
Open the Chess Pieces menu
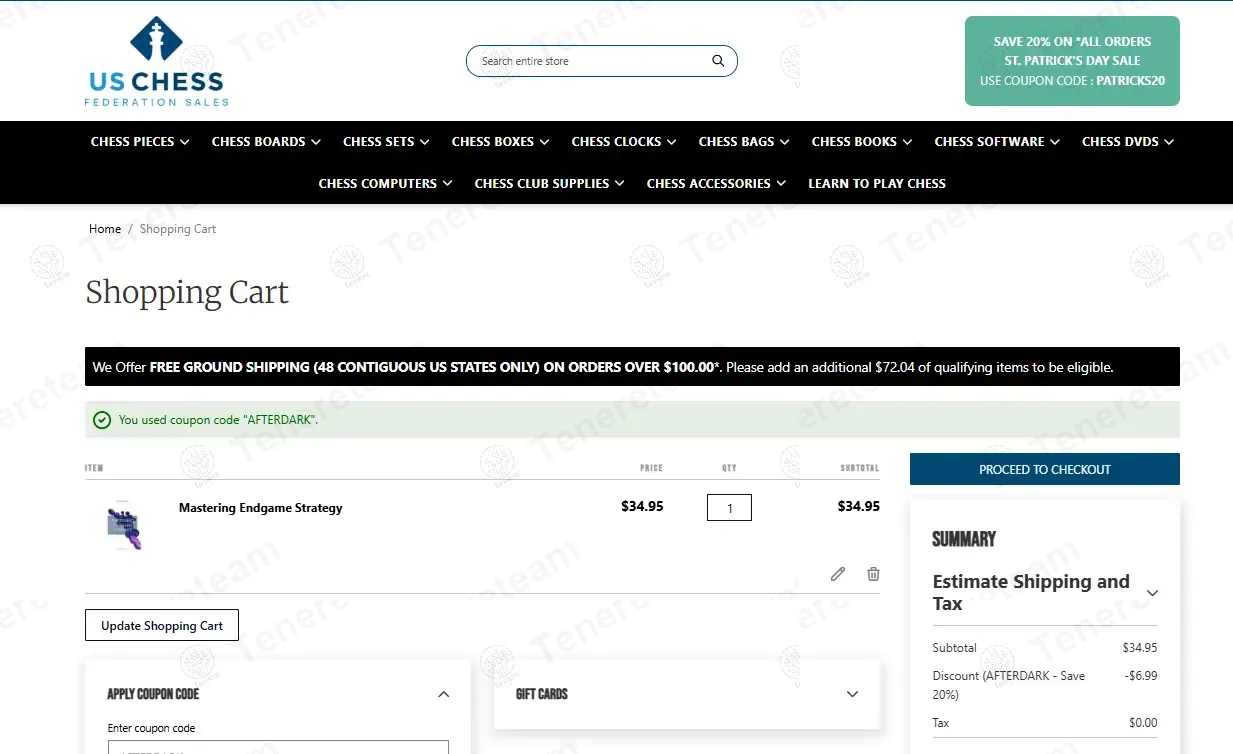click(x=140, y=142)
